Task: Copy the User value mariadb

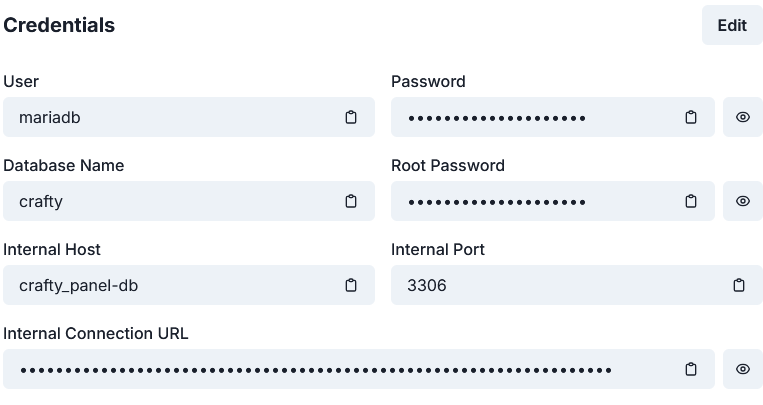Action: (351, 117)
